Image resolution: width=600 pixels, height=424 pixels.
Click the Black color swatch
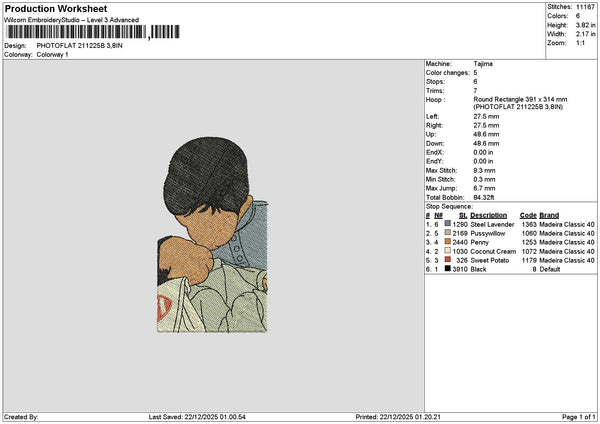(447, 269)
